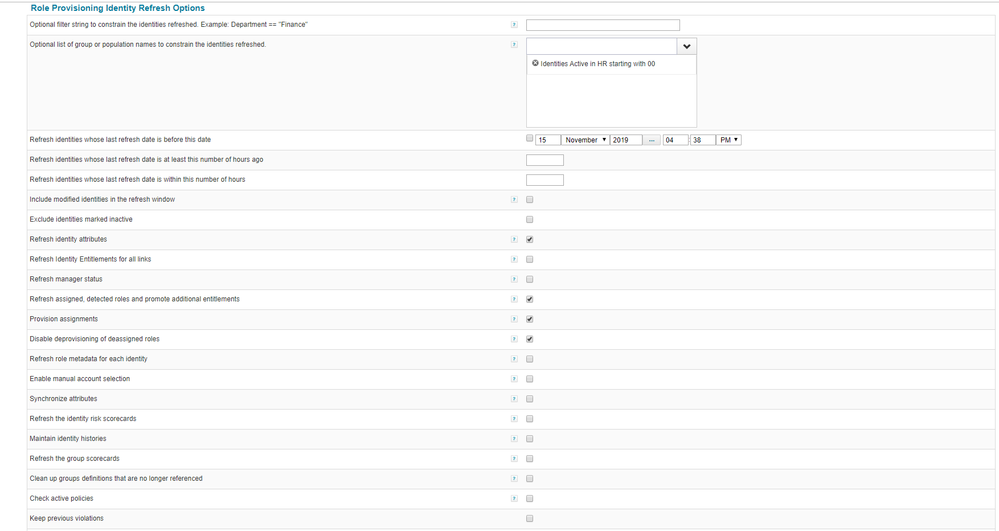Tick the Keep previous violations checkbox
This screenshot has height=531, width=999.
(530, 518)
